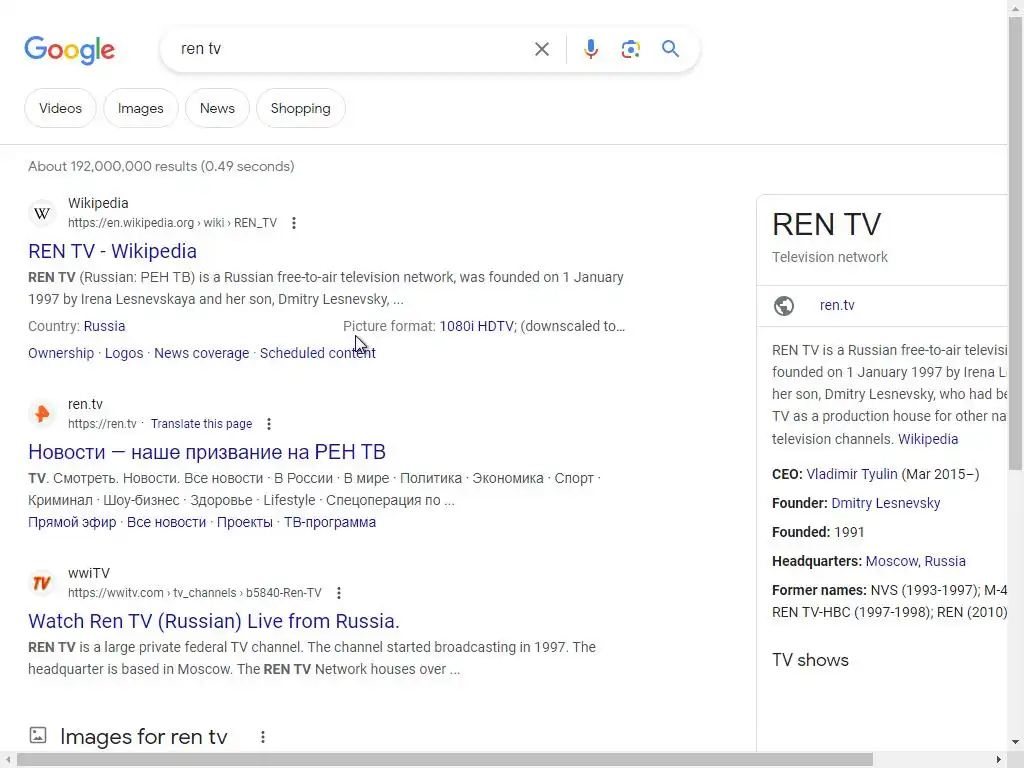Switch to Images search filter
Screen dimensions: 1024x768
[x=140, y=108]
